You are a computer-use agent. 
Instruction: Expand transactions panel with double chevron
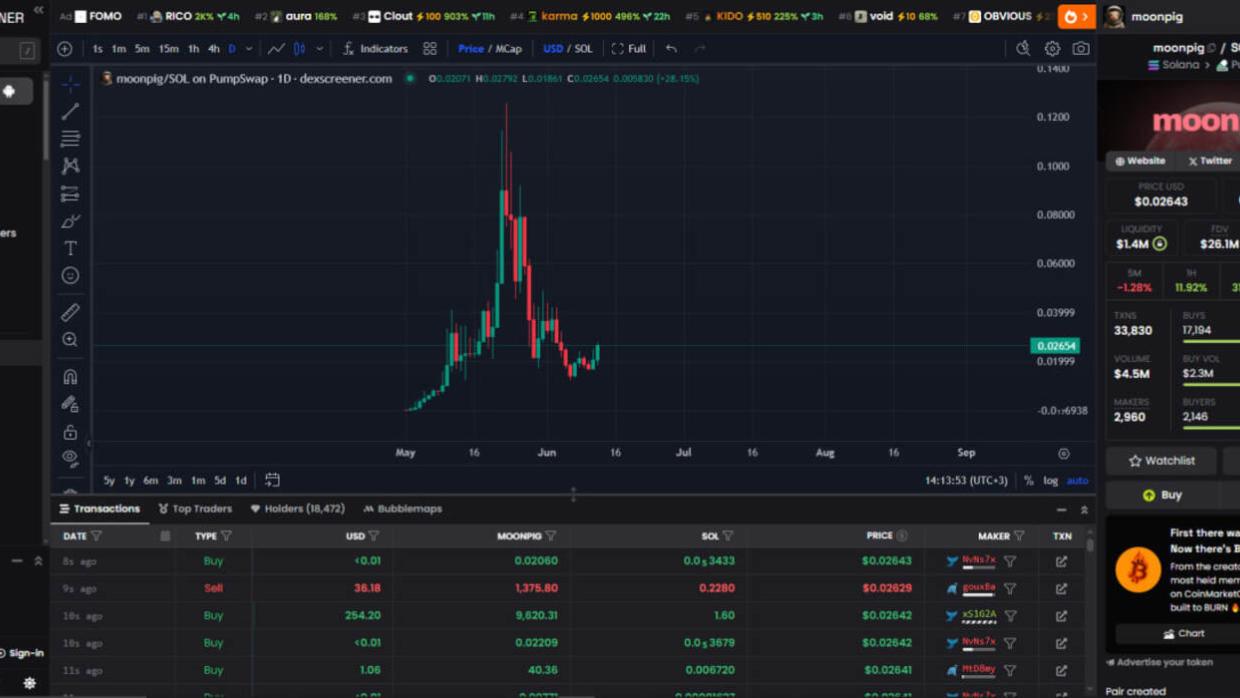[1084, 510]
